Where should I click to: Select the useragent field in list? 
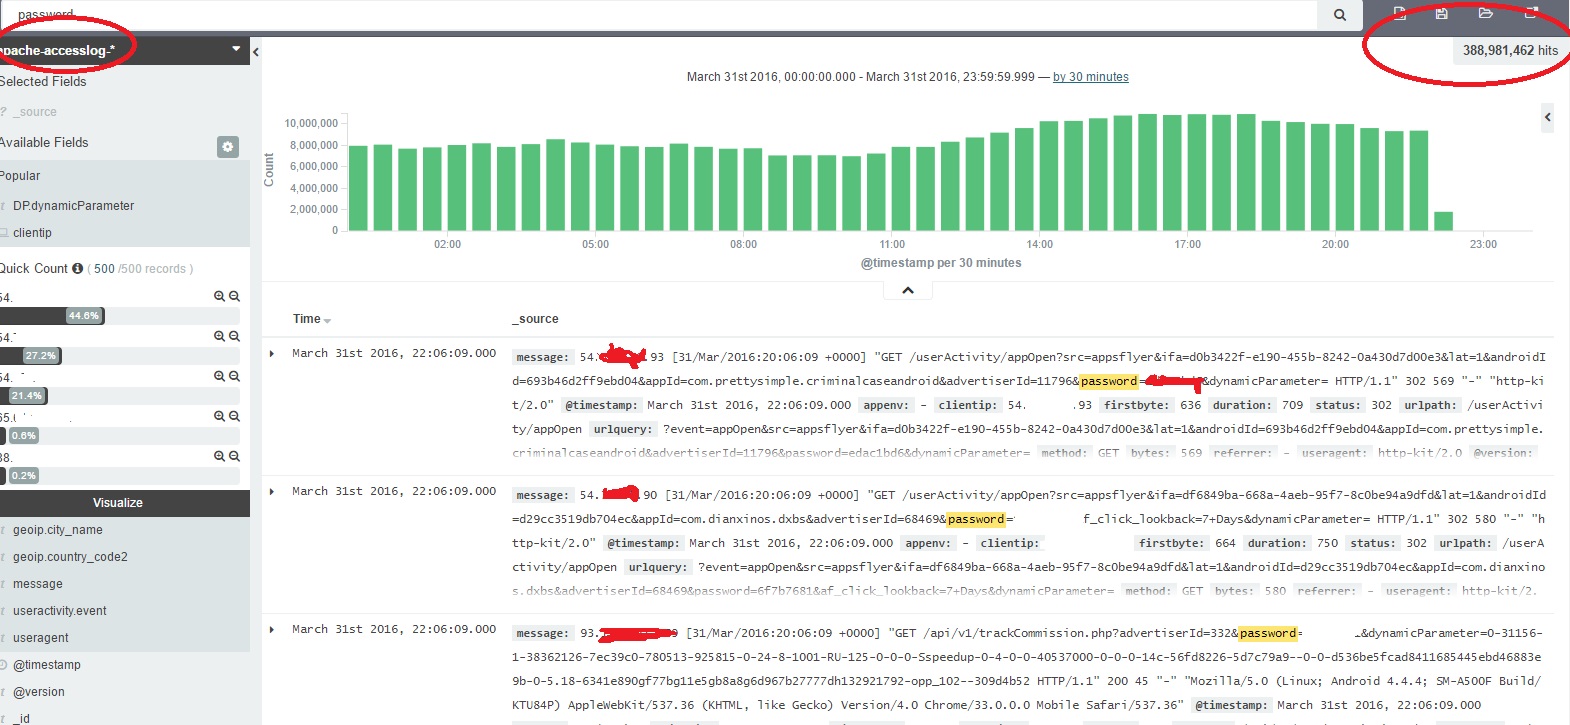coord(41,638)
